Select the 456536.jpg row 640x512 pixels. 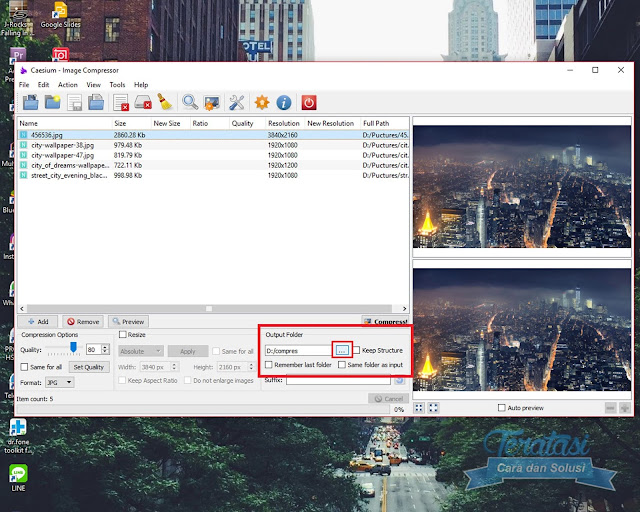tap(213, 135)
